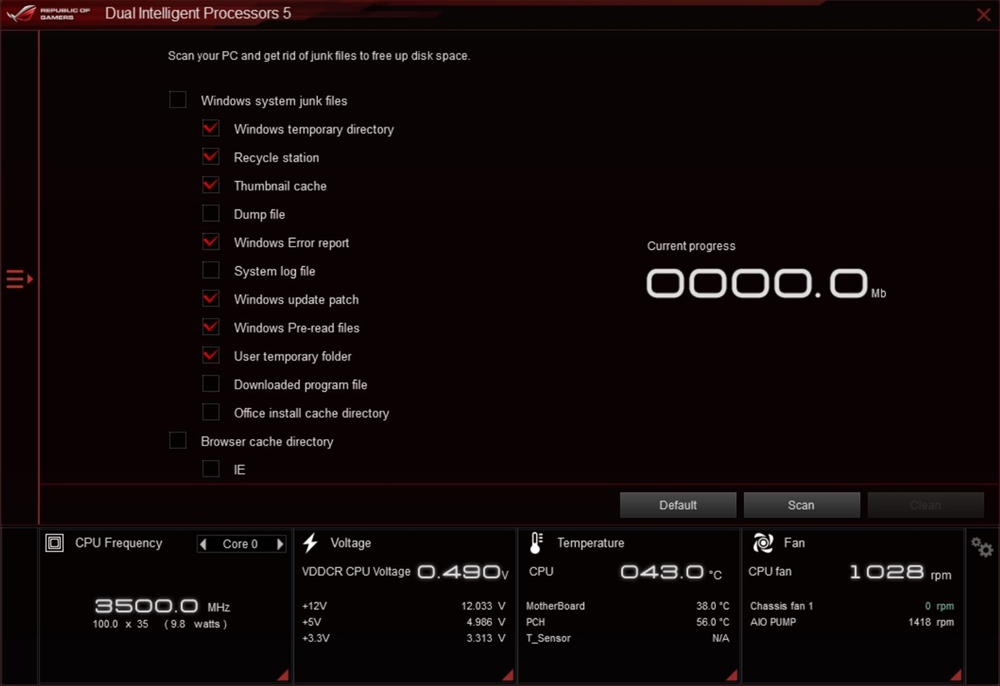Click the Chassis fan 1 row

pos(852,606)
